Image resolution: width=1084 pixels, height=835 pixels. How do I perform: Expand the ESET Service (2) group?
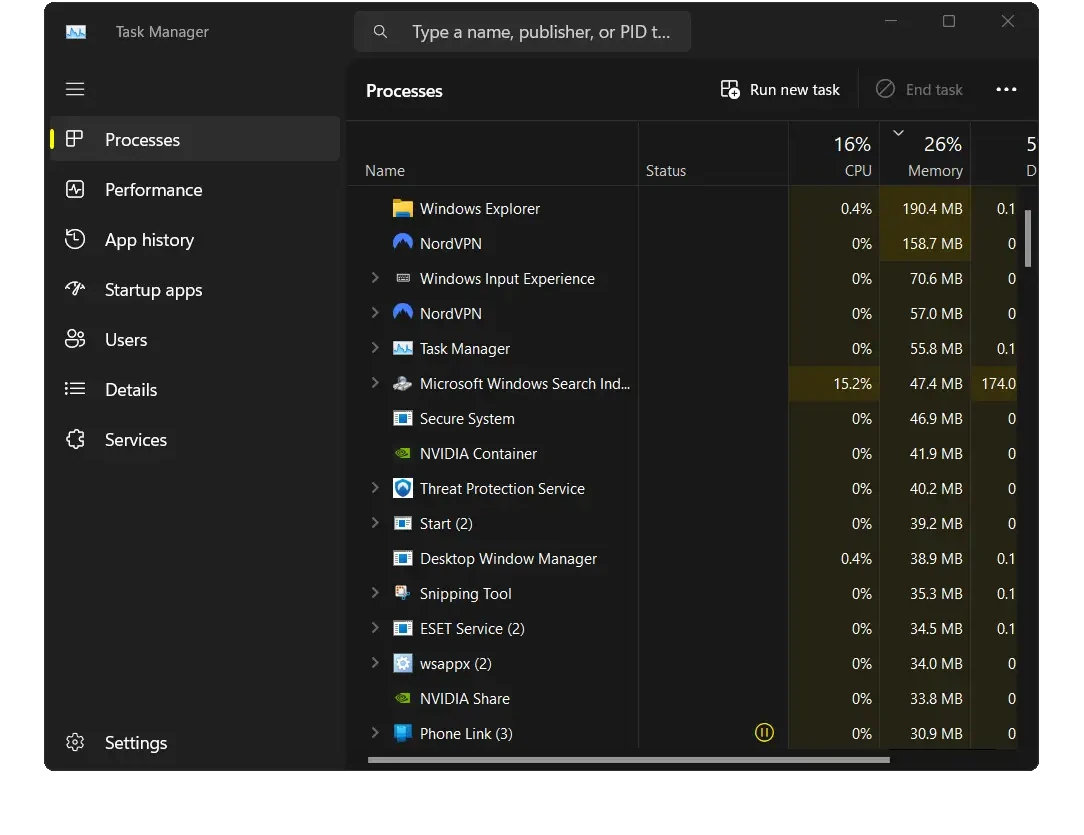[375, 628]
